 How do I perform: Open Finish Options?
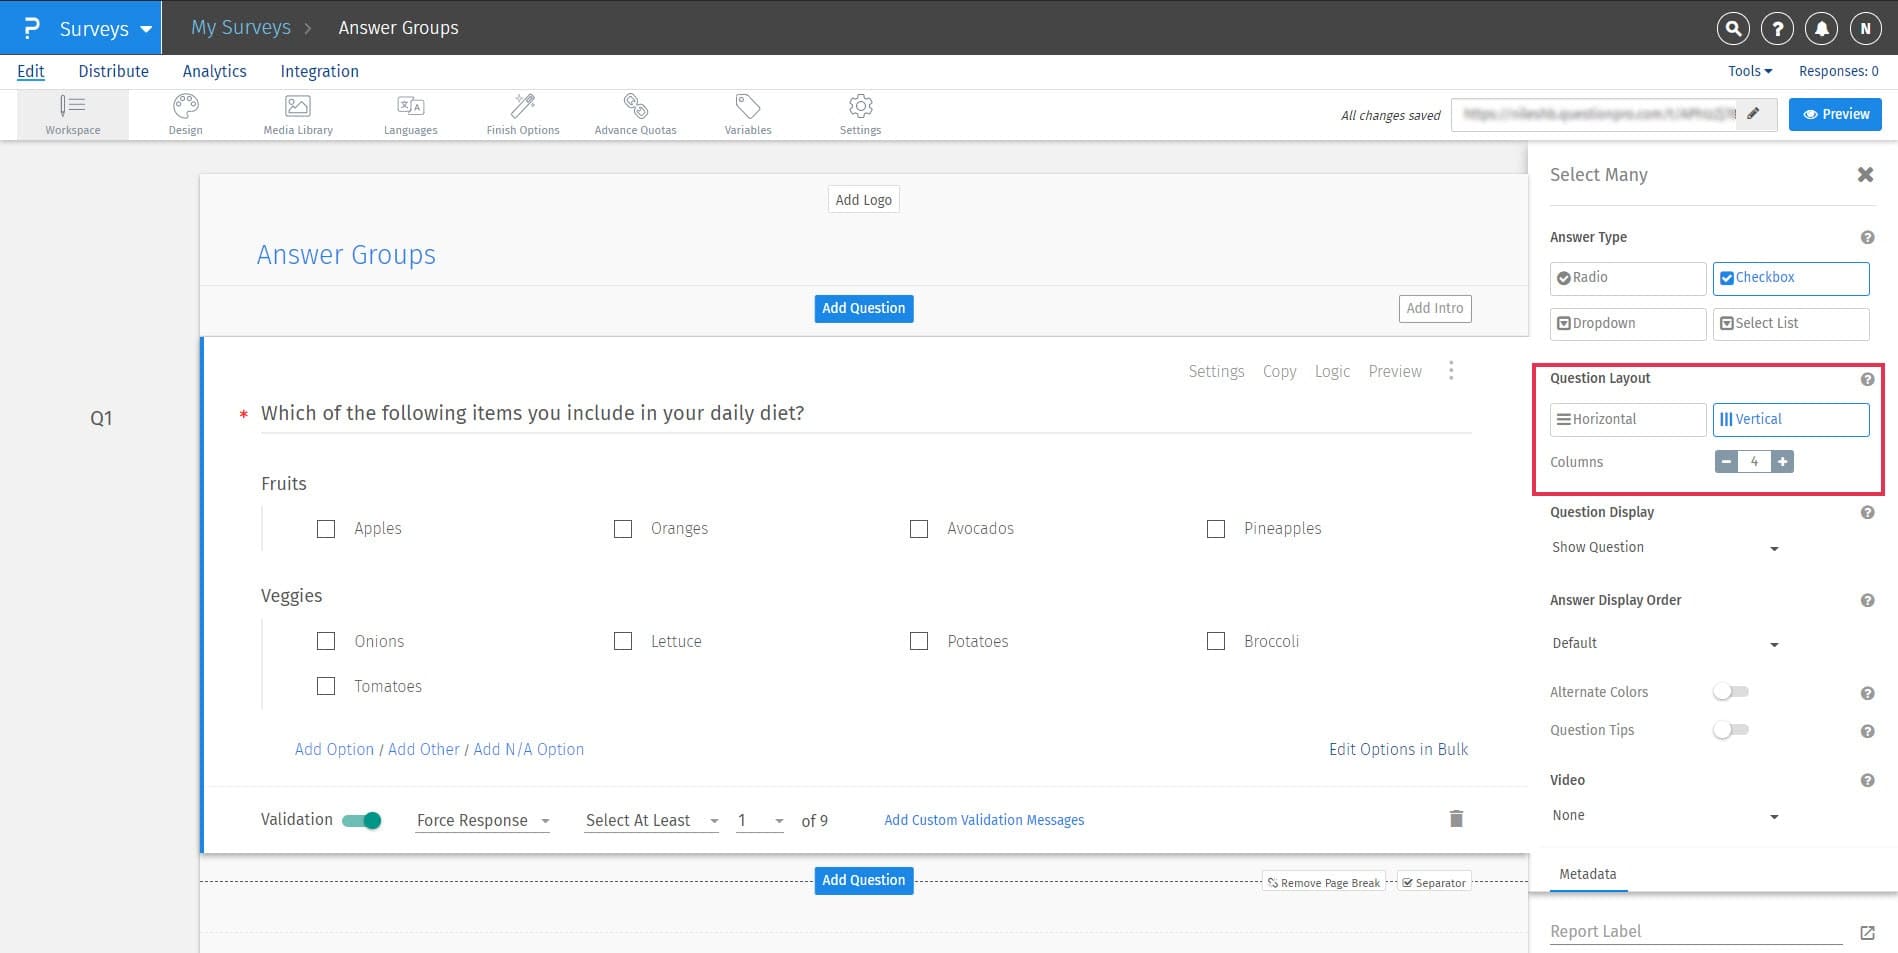tap(522, 113)
